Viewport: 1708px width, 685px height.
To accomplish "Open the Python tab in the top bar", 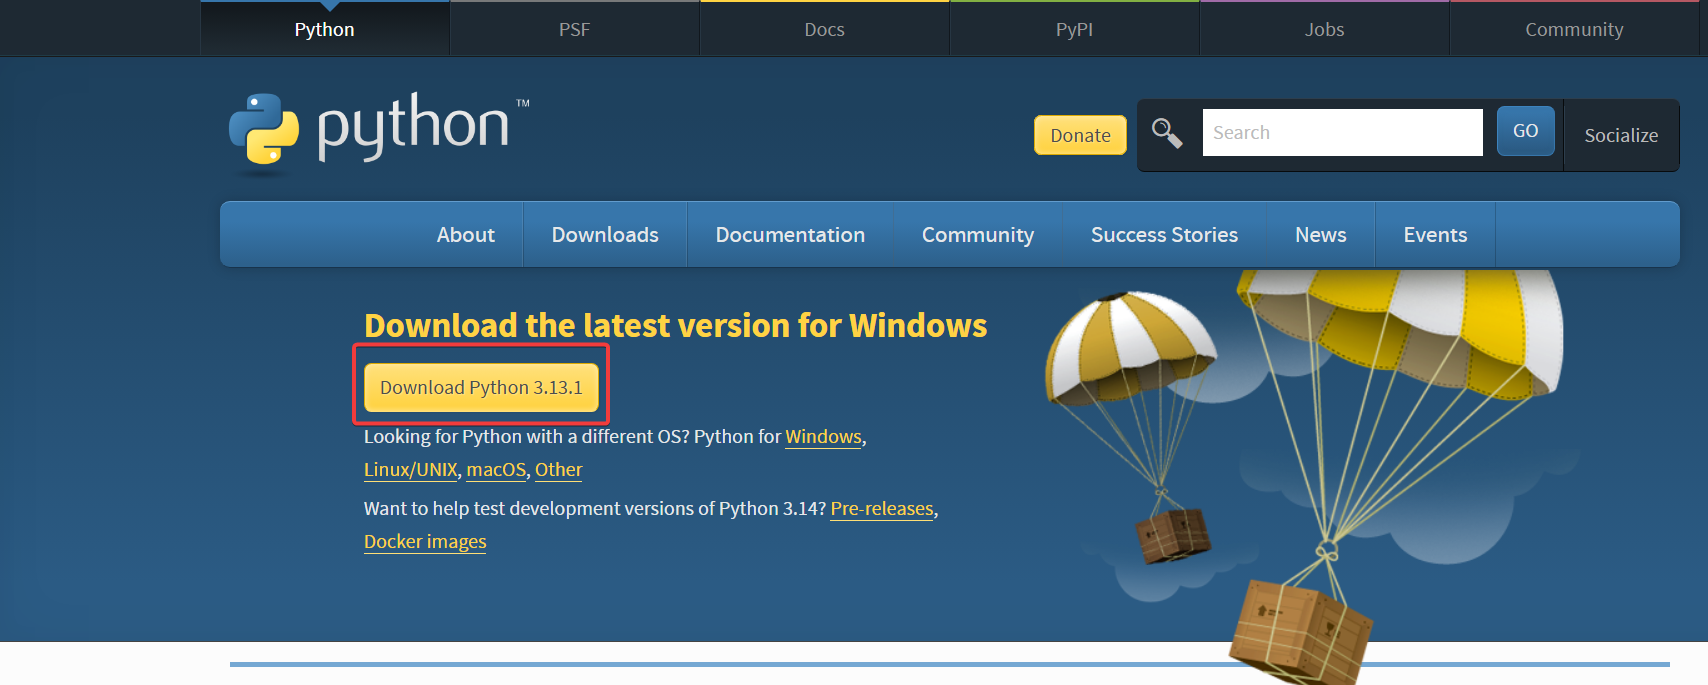I will pos(325,29).
